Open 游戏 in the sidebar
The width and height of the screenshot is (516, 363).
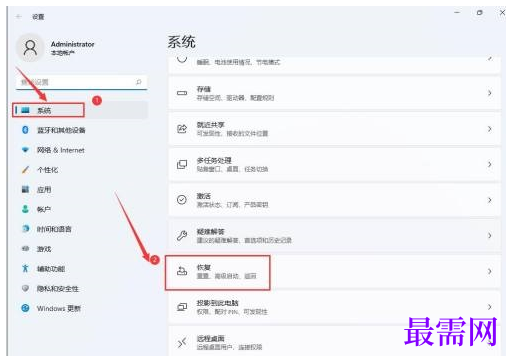click(x=44, y=249)
